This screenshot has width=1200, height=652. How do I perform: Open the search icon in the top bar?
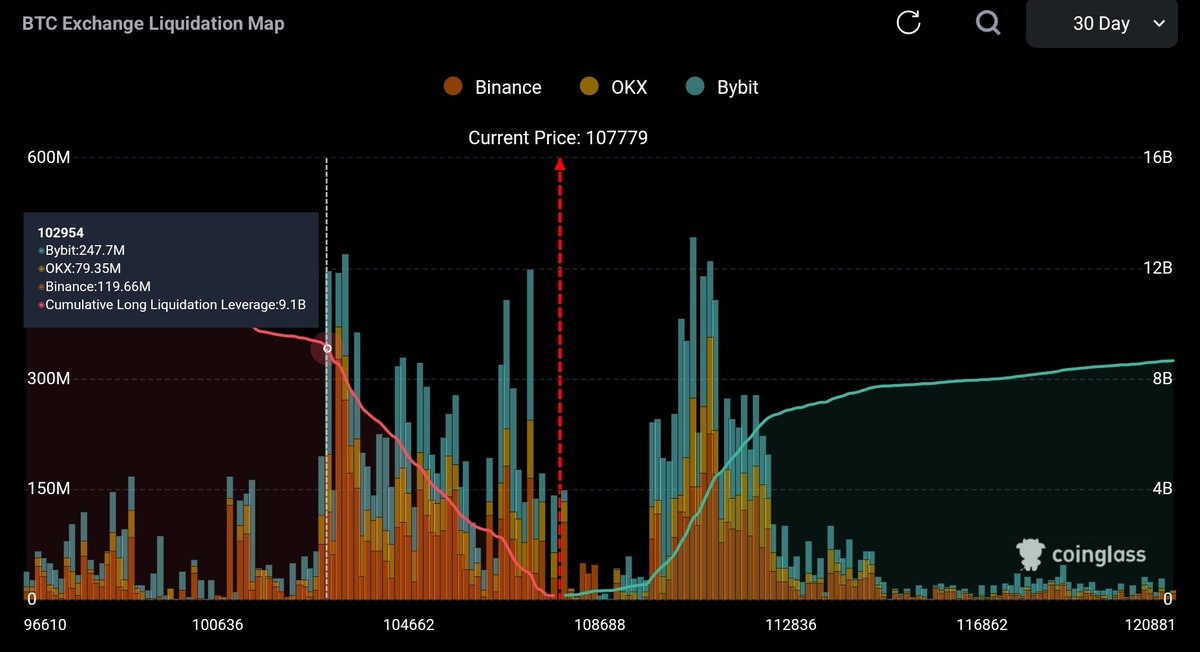tap(988, 22)
